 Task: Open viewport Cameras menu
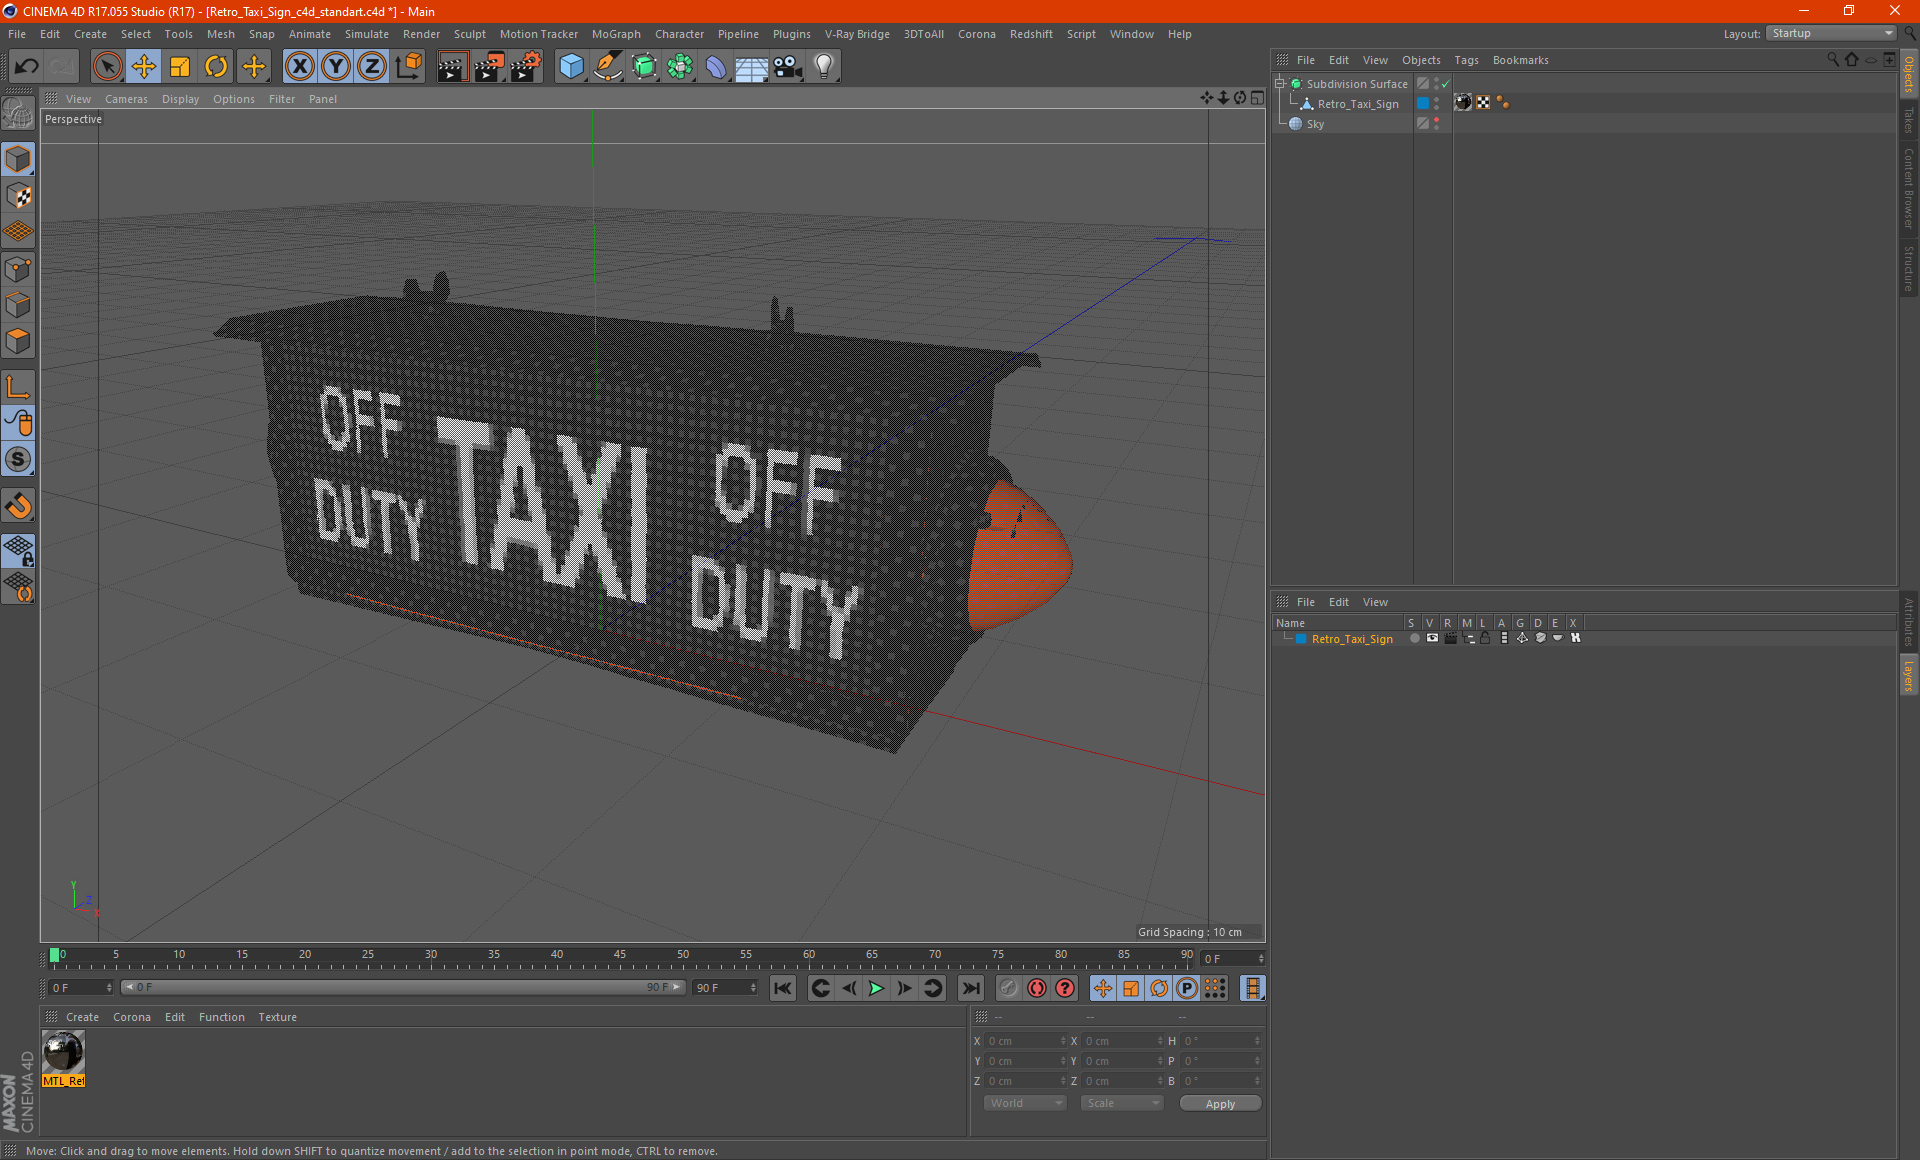(126, 99)
